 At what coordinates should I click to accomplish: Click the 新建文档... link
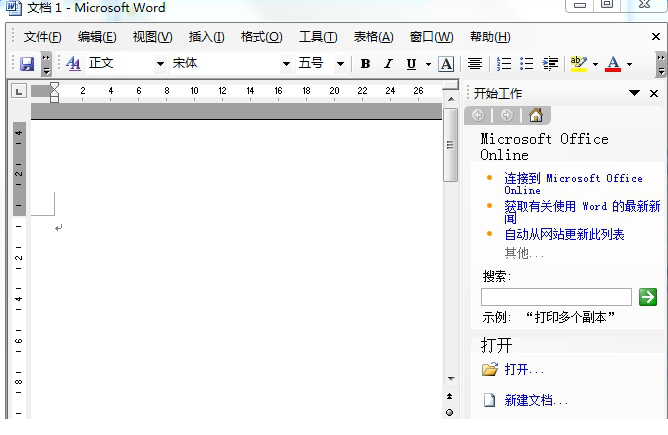(x=536, y=400)
